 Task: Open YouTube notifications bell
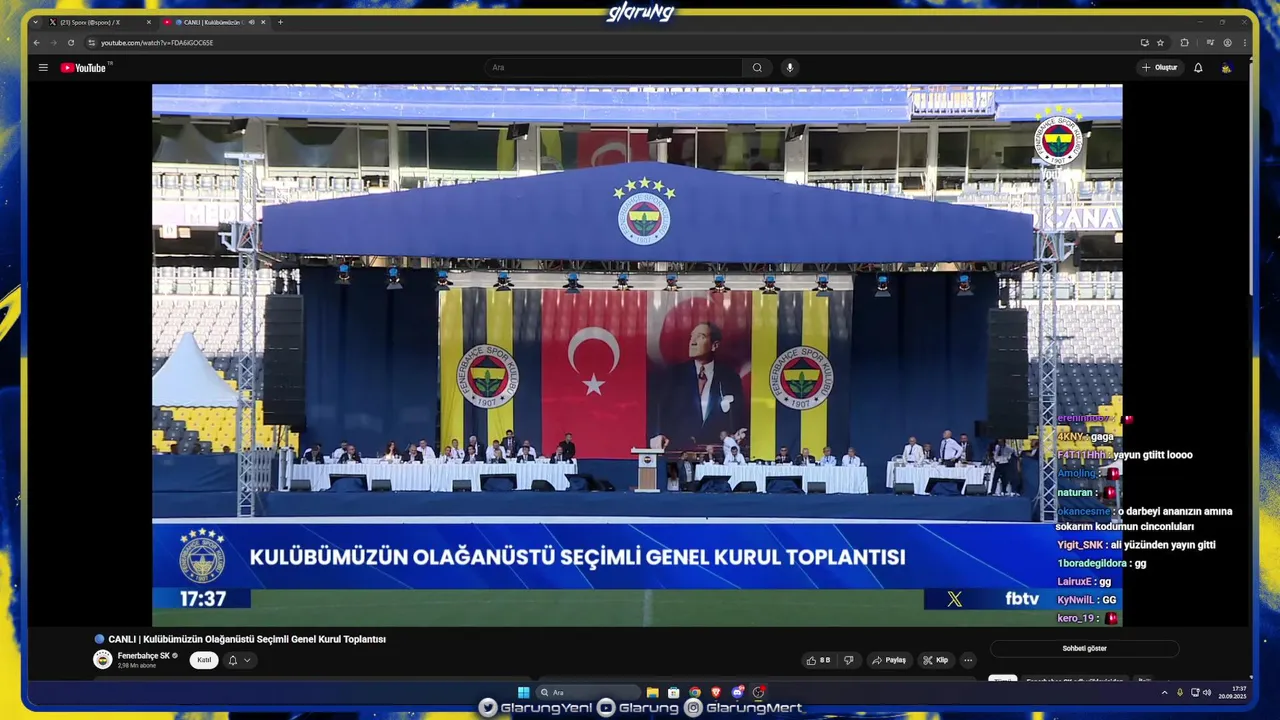click(1198, 68)
